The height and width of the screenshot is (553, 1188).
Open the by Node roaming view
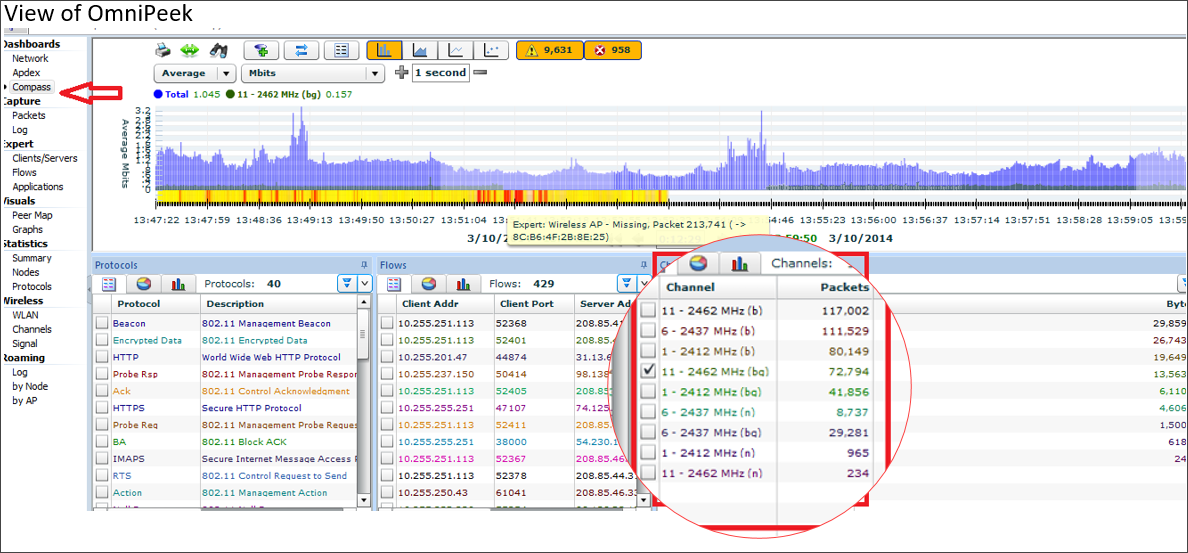(30, 386)
